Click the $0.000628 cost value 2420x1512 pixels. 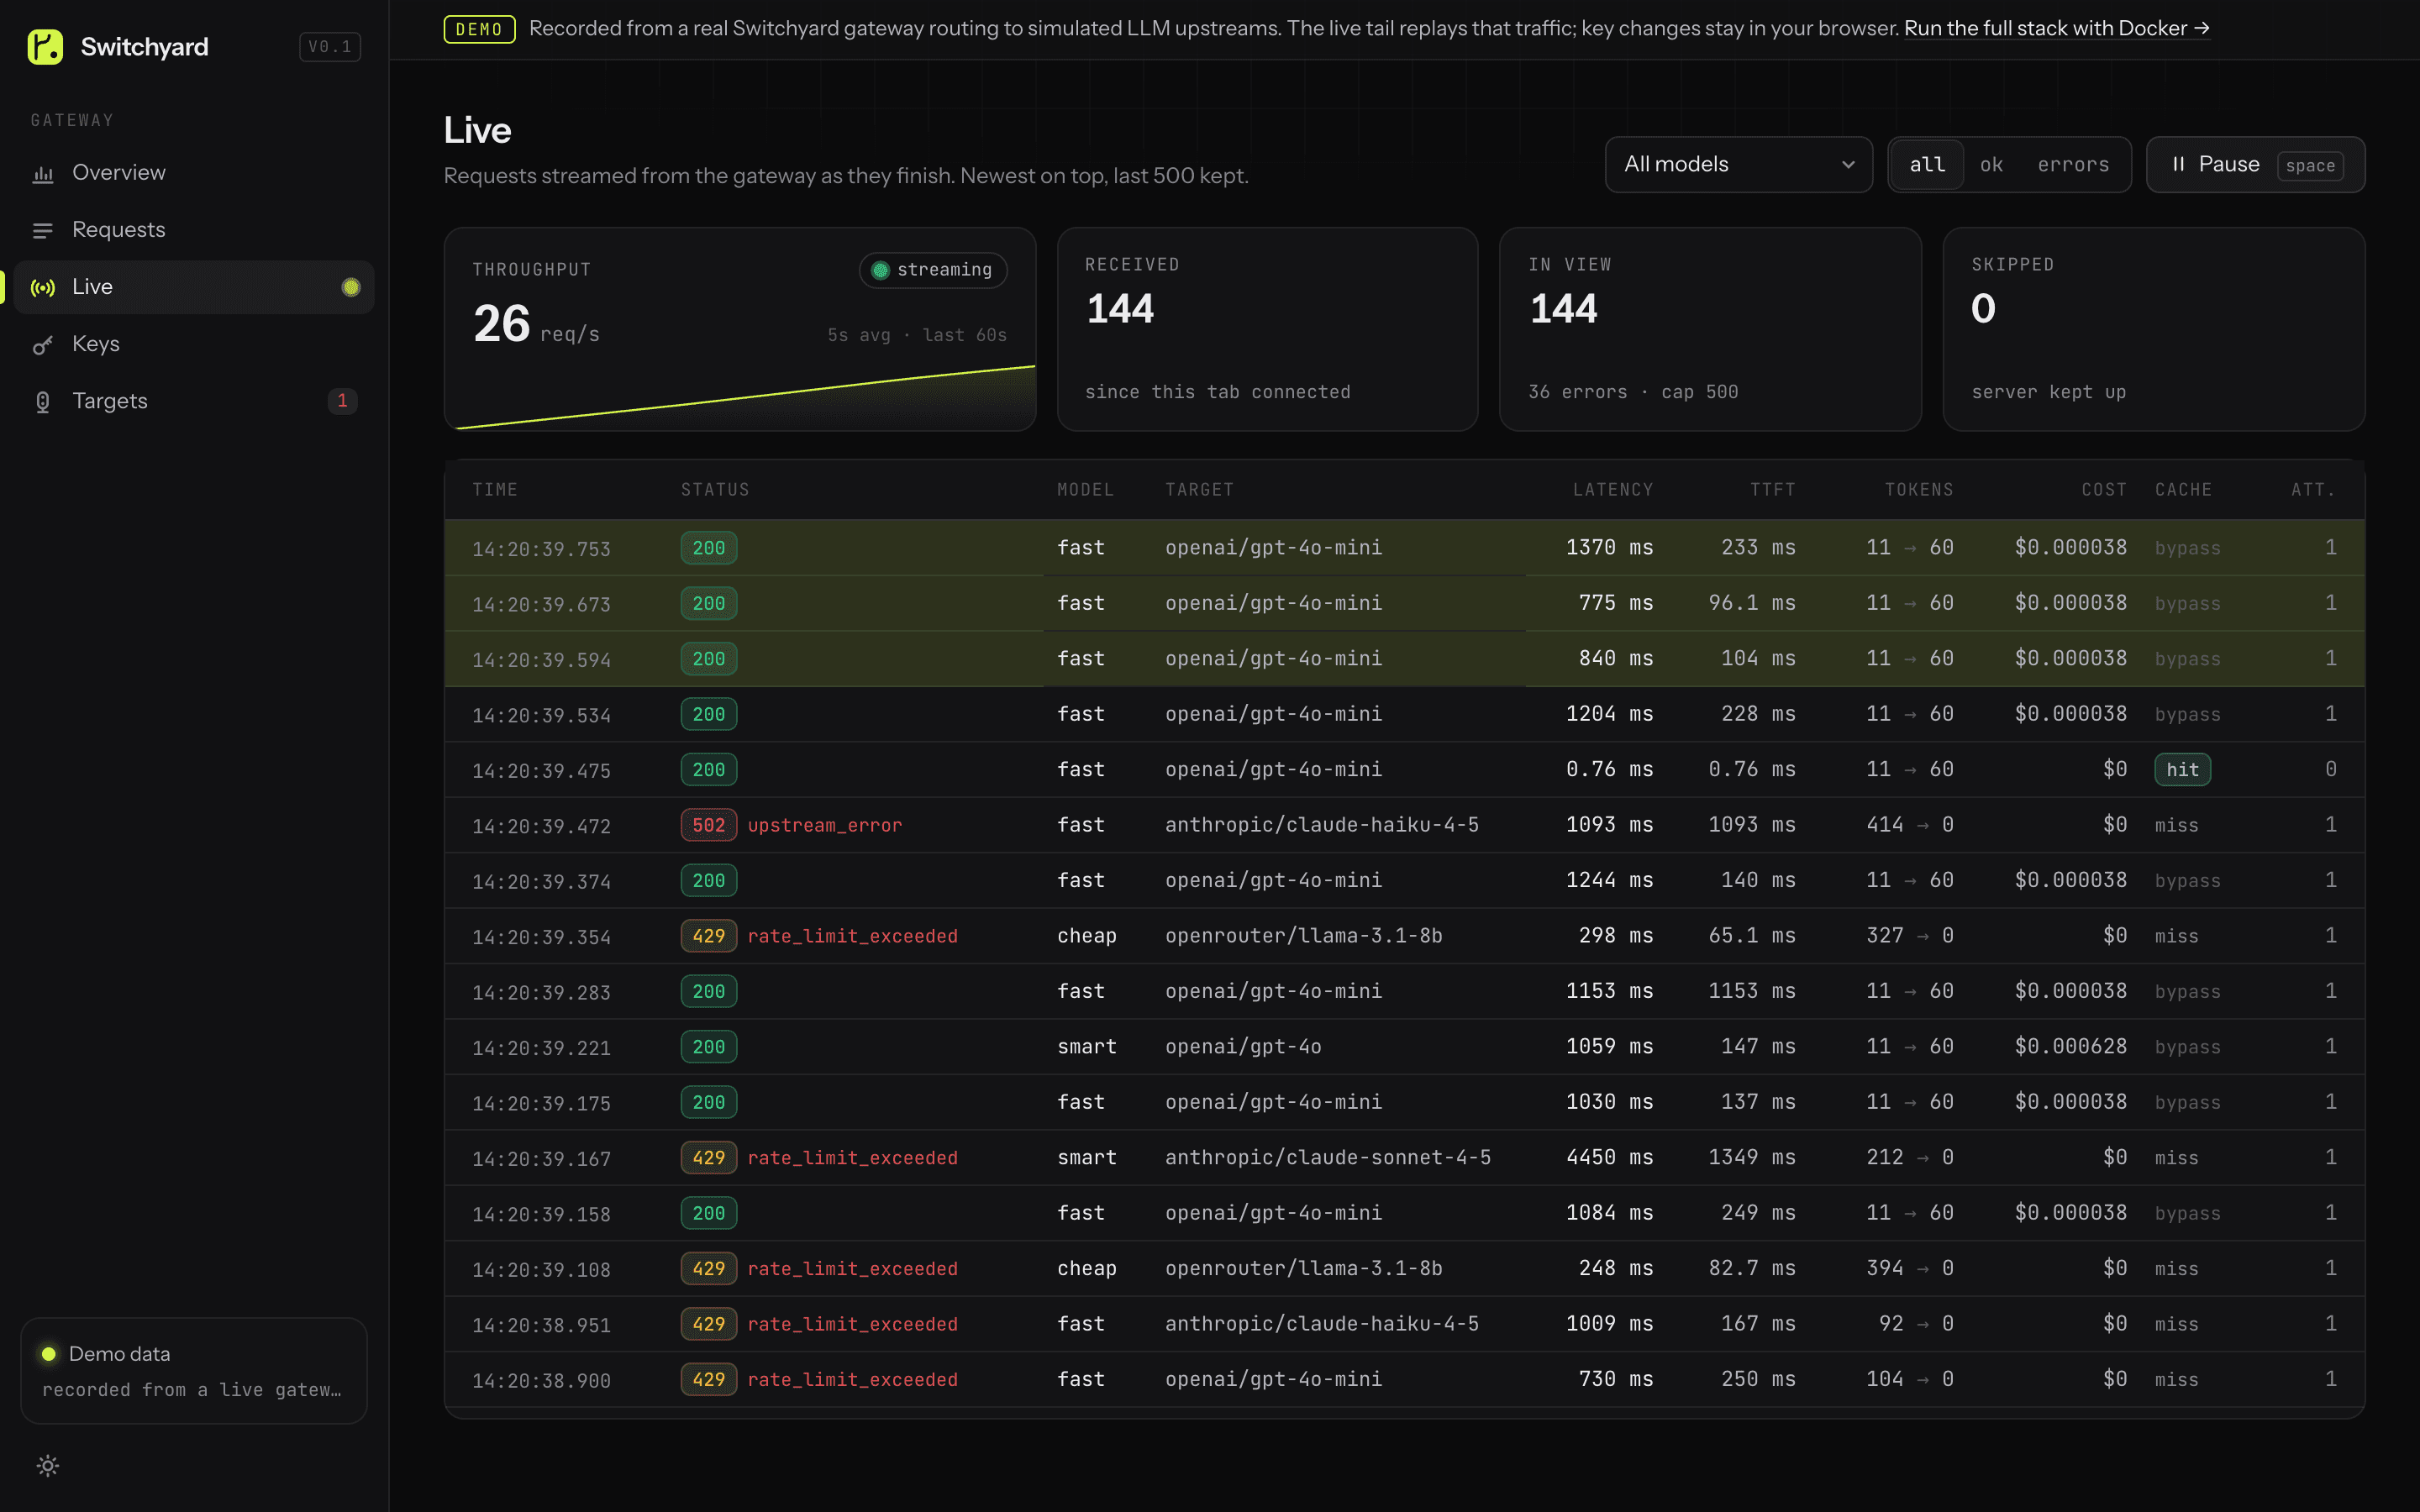(2070, 1047)
